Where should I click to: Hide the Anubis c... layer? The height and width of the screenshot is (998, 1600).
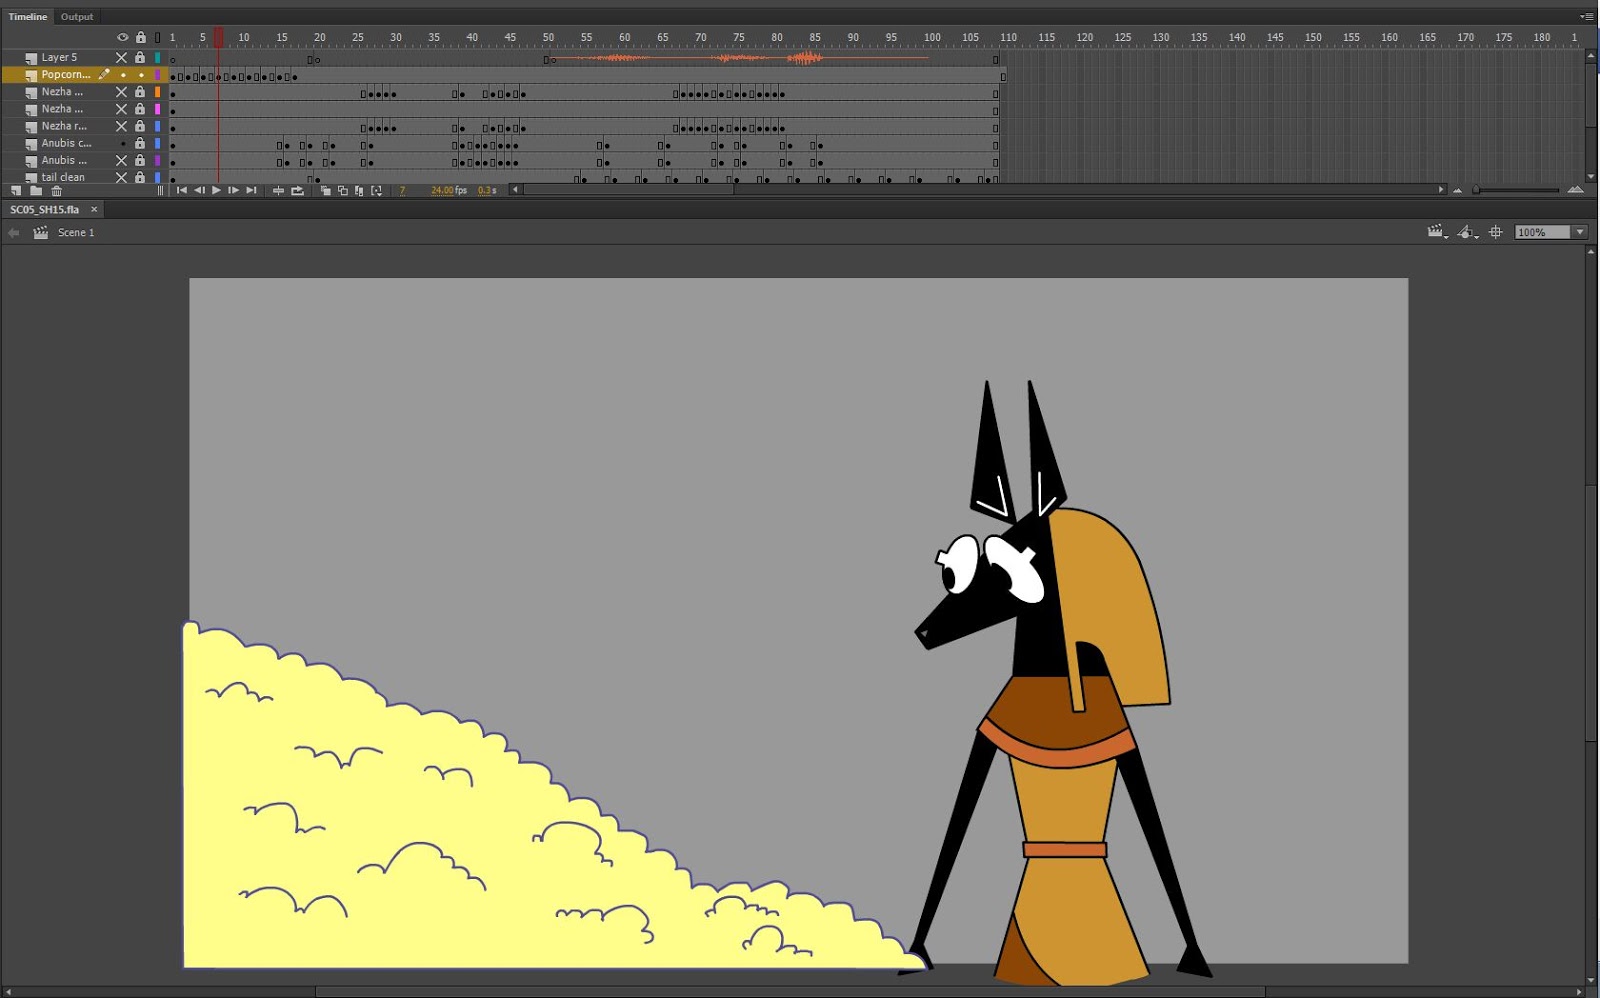[x=123, y=143]
